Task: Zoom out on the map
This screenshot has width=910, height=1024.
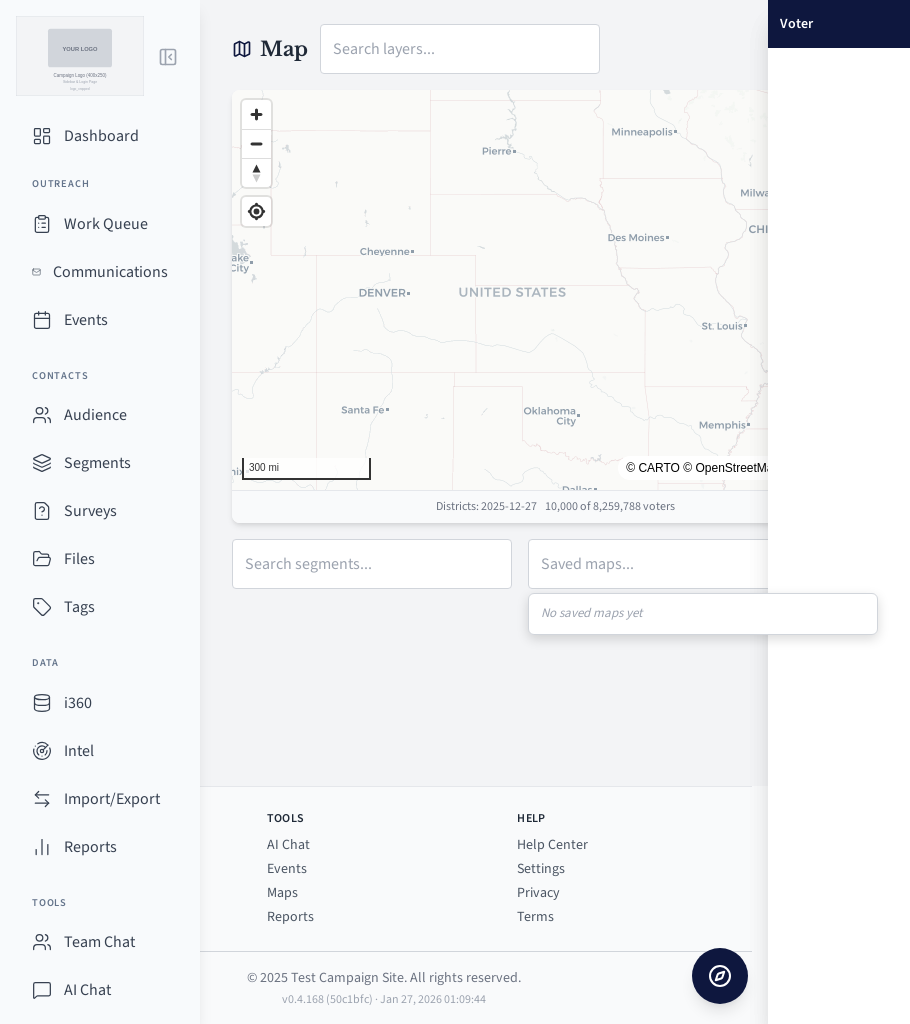Action: (256, 144)
